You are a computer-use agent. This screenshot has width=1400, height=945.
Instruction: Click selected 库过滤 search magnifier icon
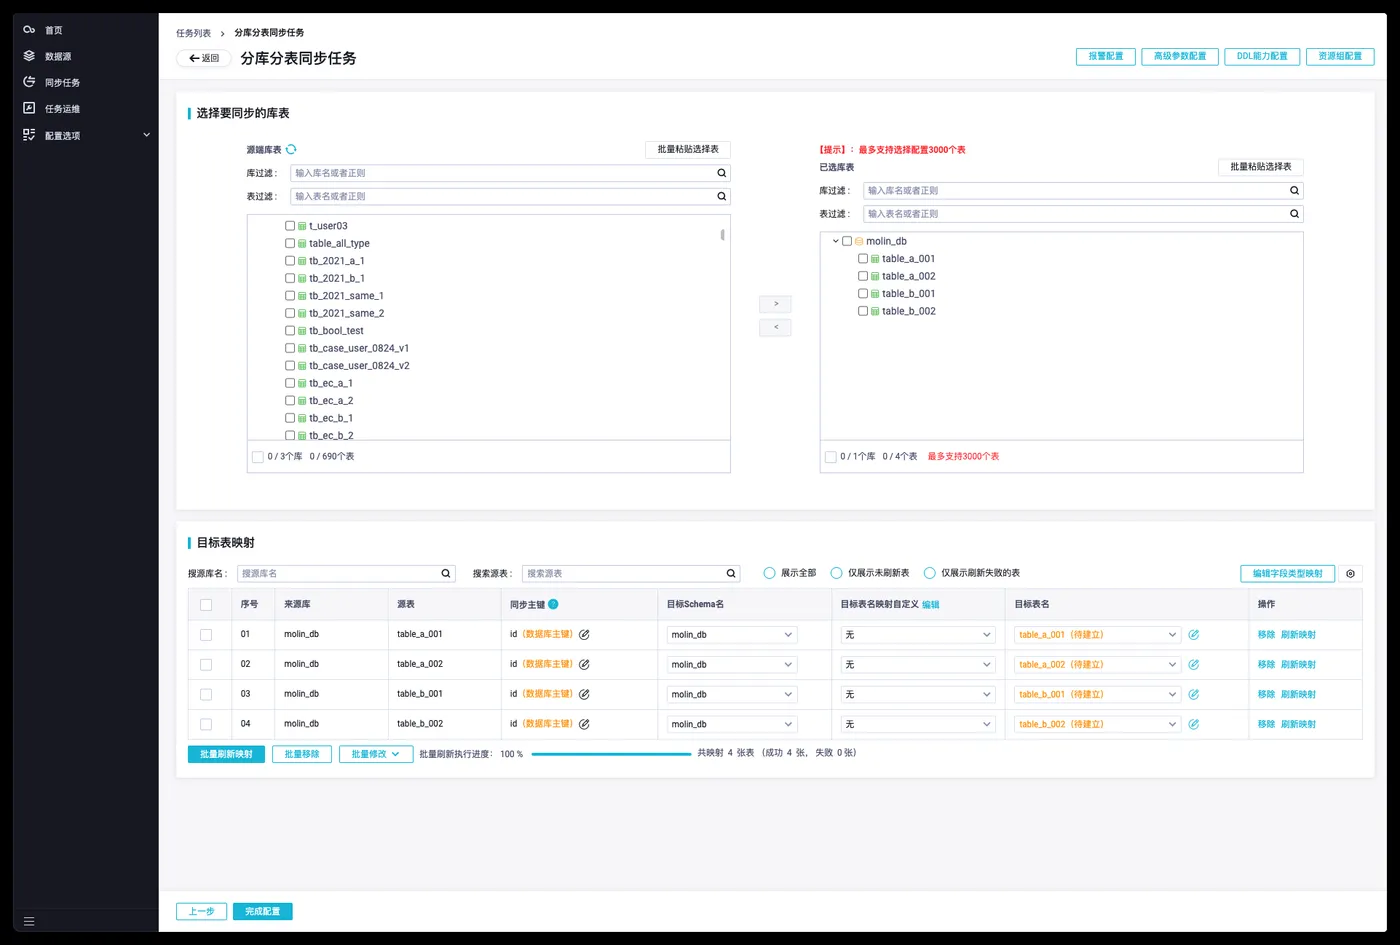[x=1294, y=190]
